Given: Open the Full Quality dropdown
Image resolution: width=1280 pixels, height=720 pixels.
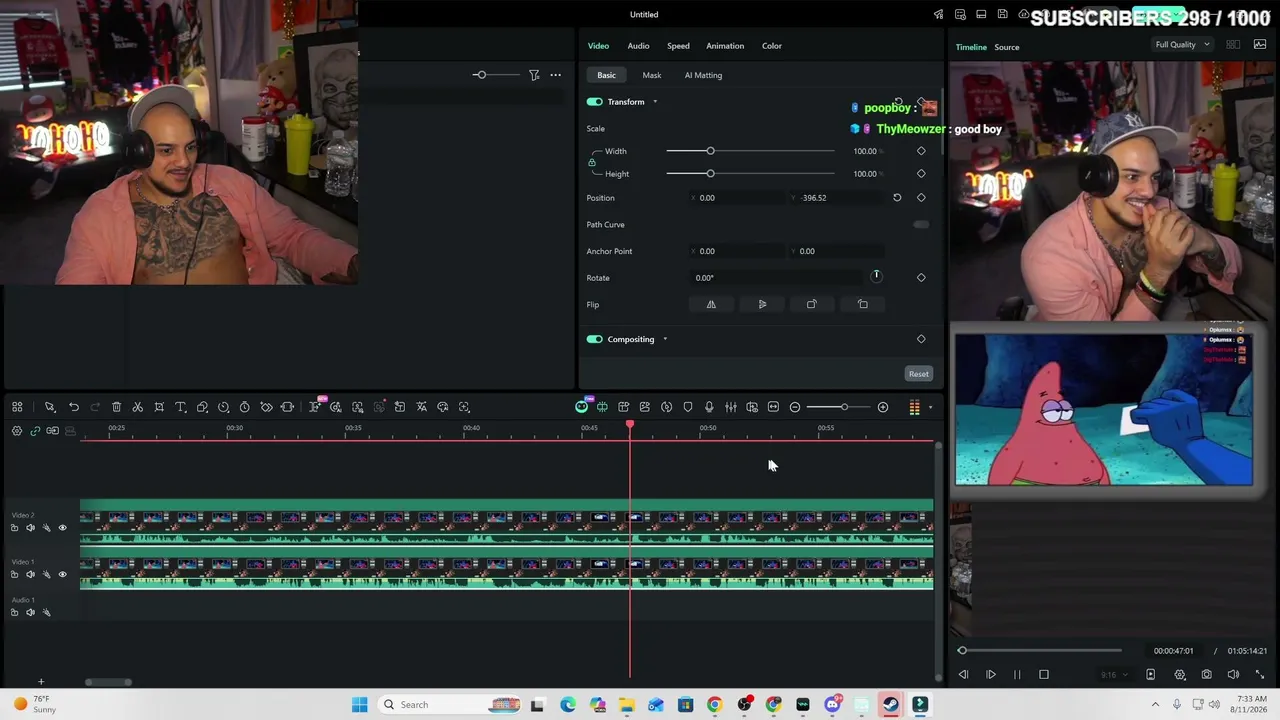Looking at the screenshot, I should tap(1182, 45).
